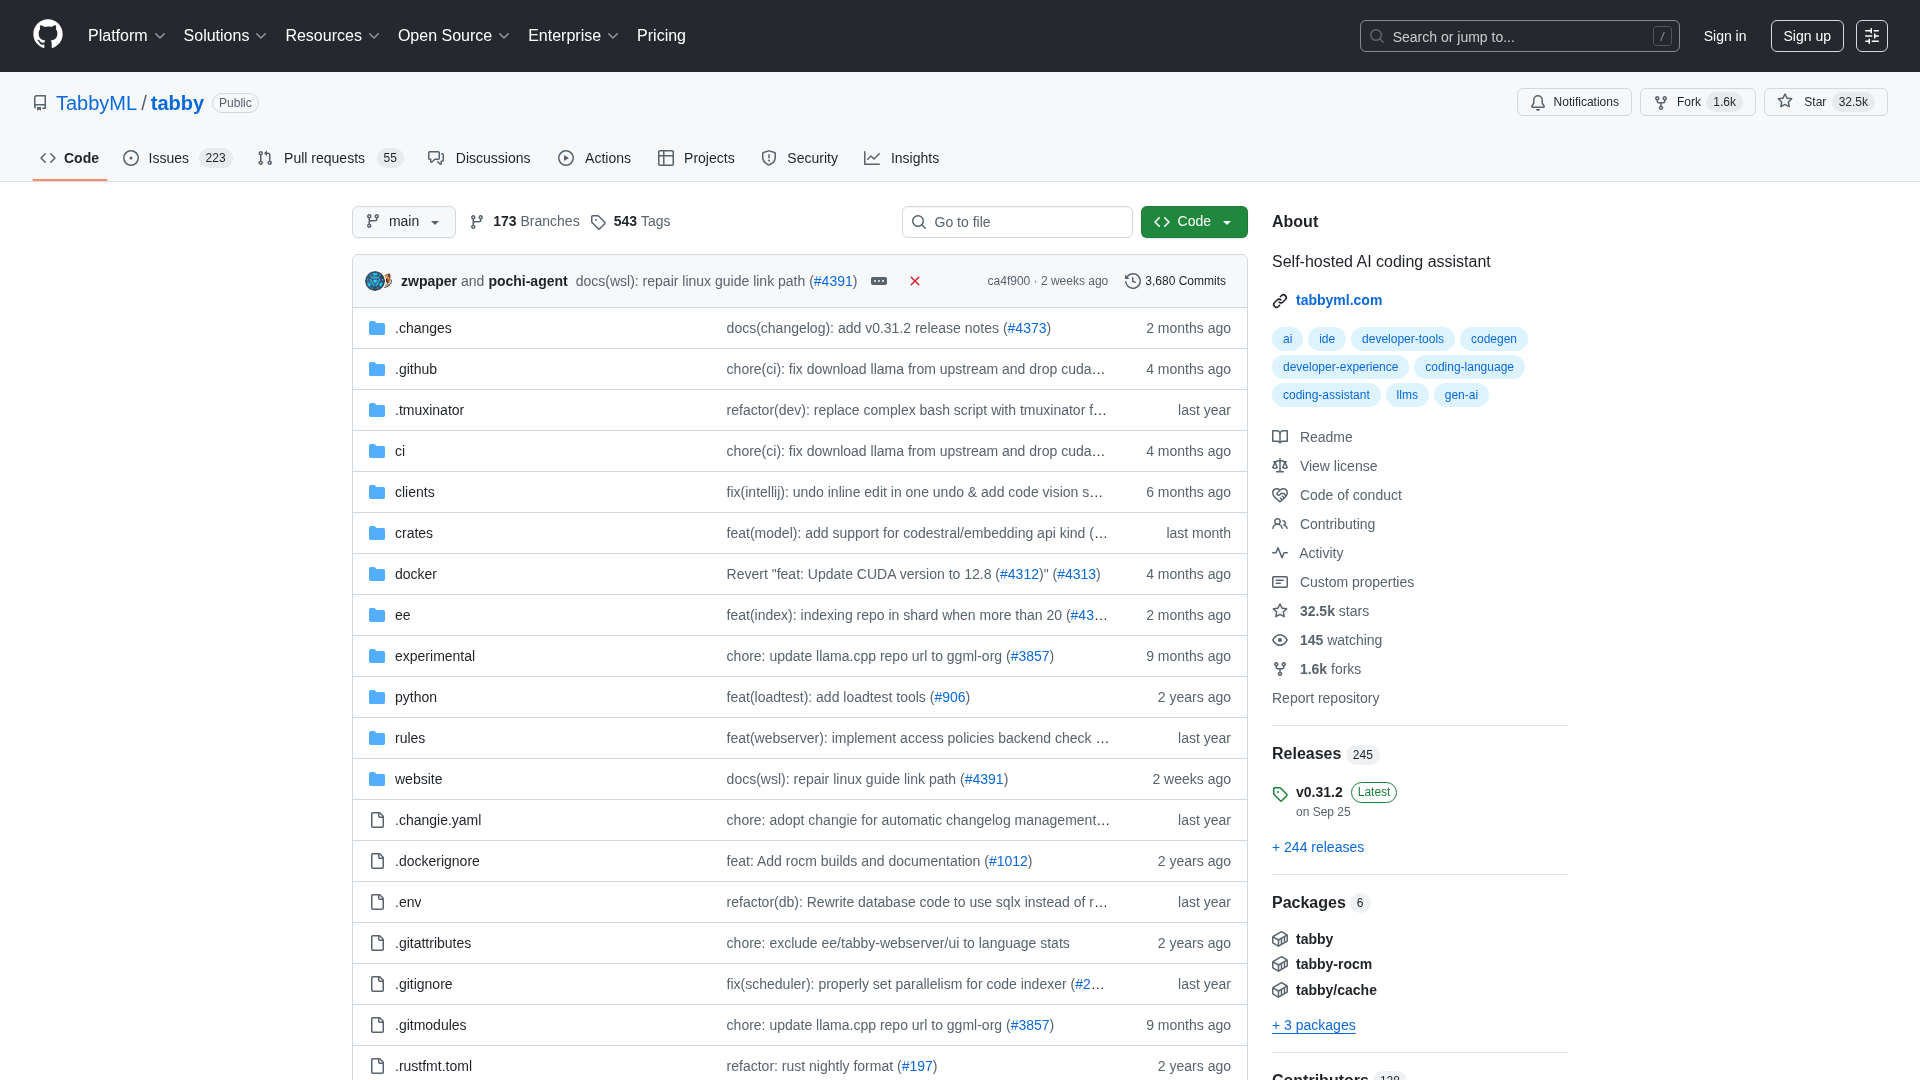Expand the Platform menu in header

point(126,36)
